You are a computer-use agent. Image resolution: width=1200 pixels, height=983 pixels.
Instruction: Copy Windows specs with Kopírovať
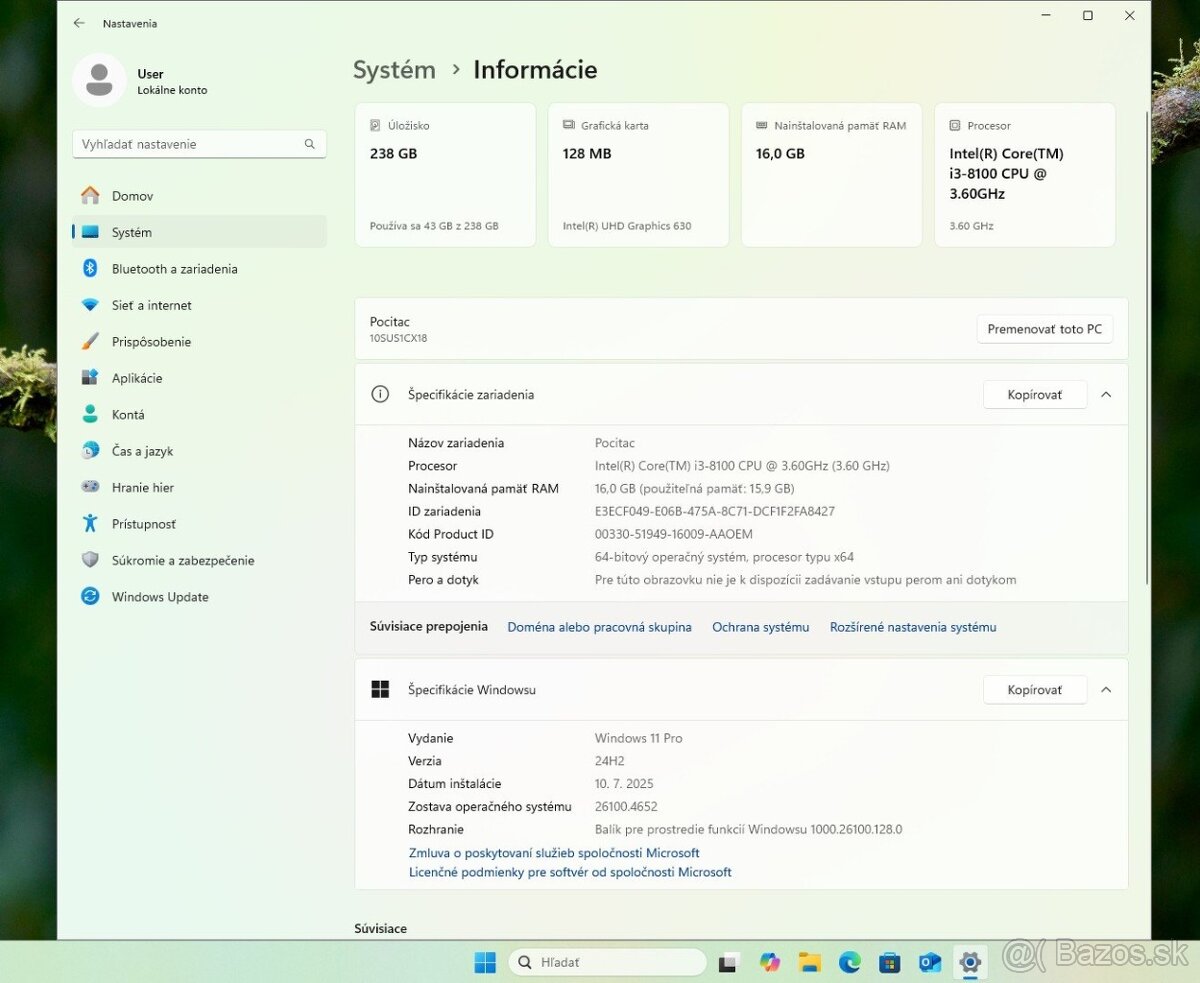coord(1035,690)
